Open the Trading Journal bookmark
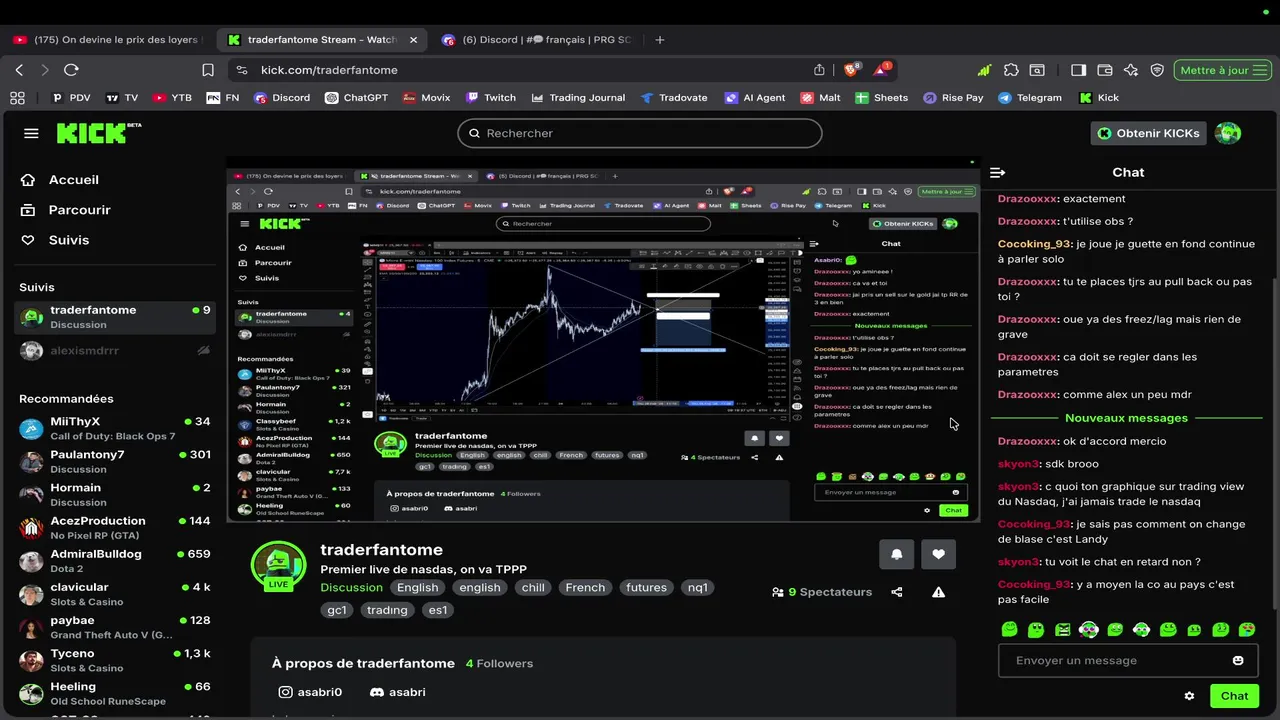 click(578, 98)
